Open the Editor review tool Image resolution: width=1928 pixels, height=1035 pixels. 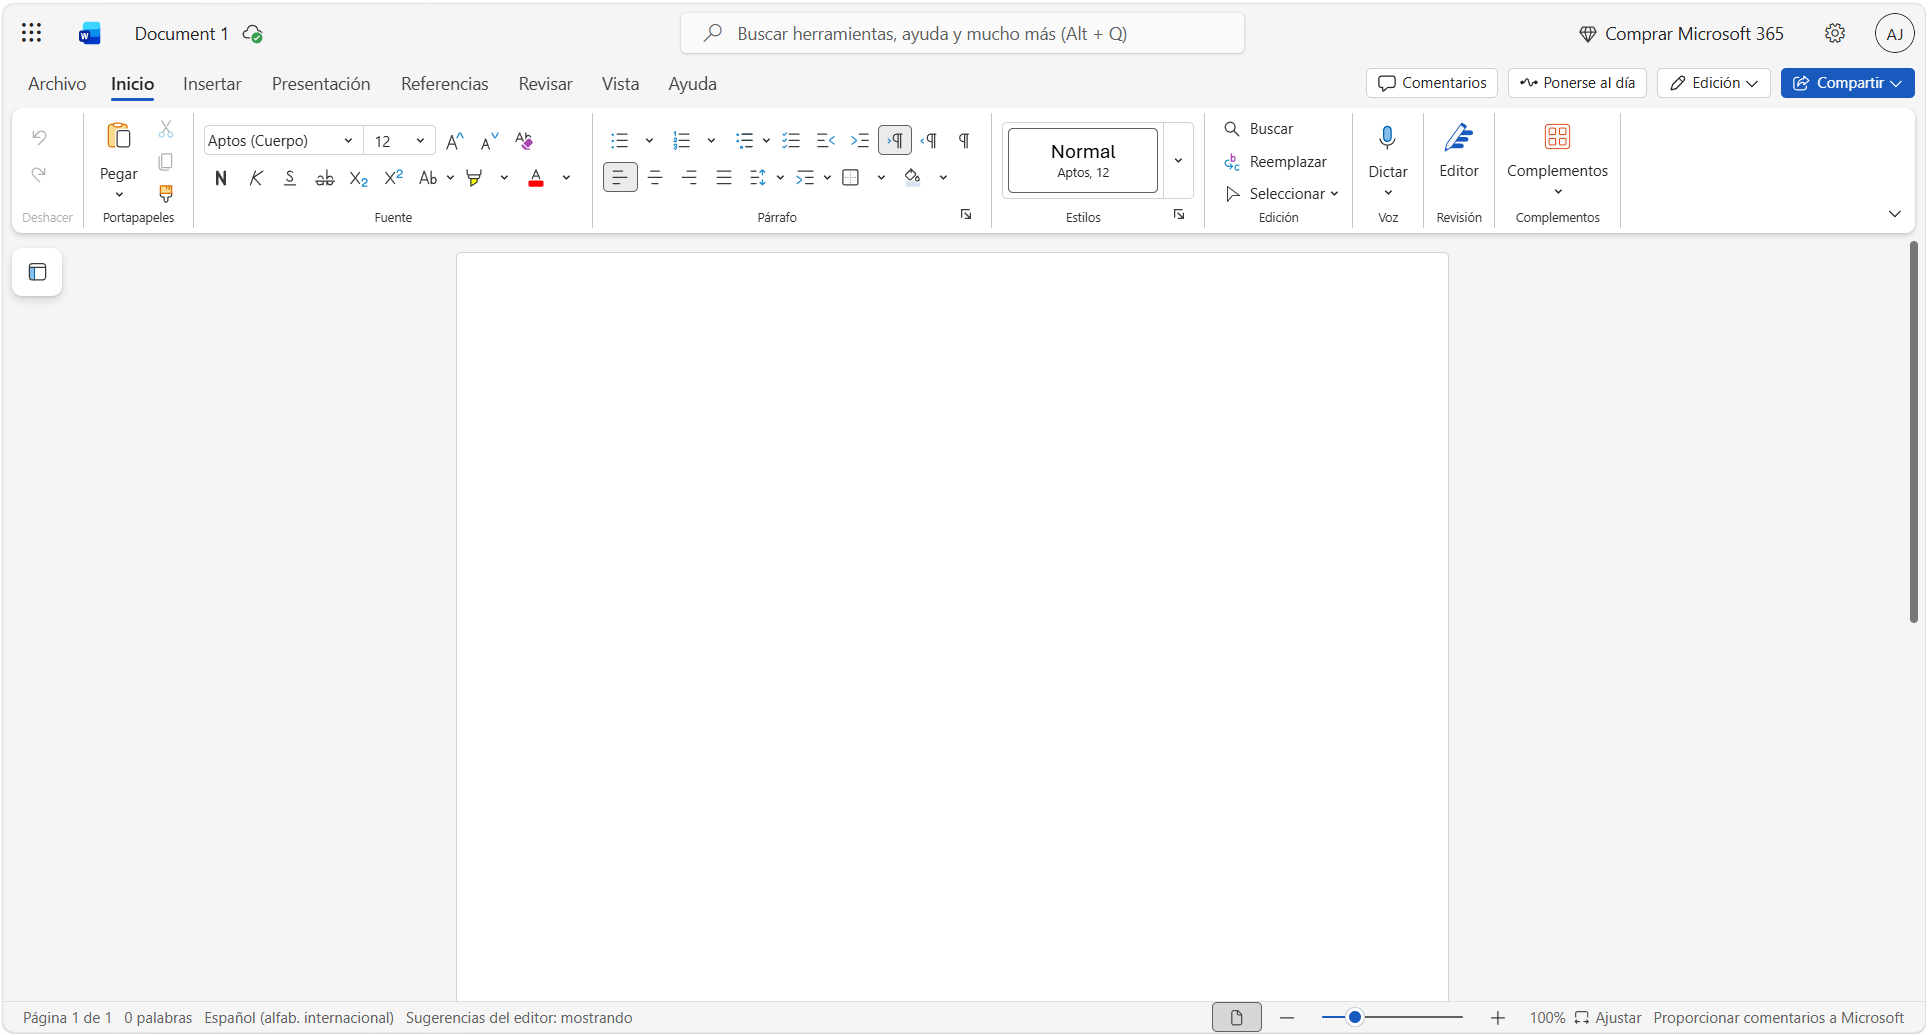tap(1458, 151)
